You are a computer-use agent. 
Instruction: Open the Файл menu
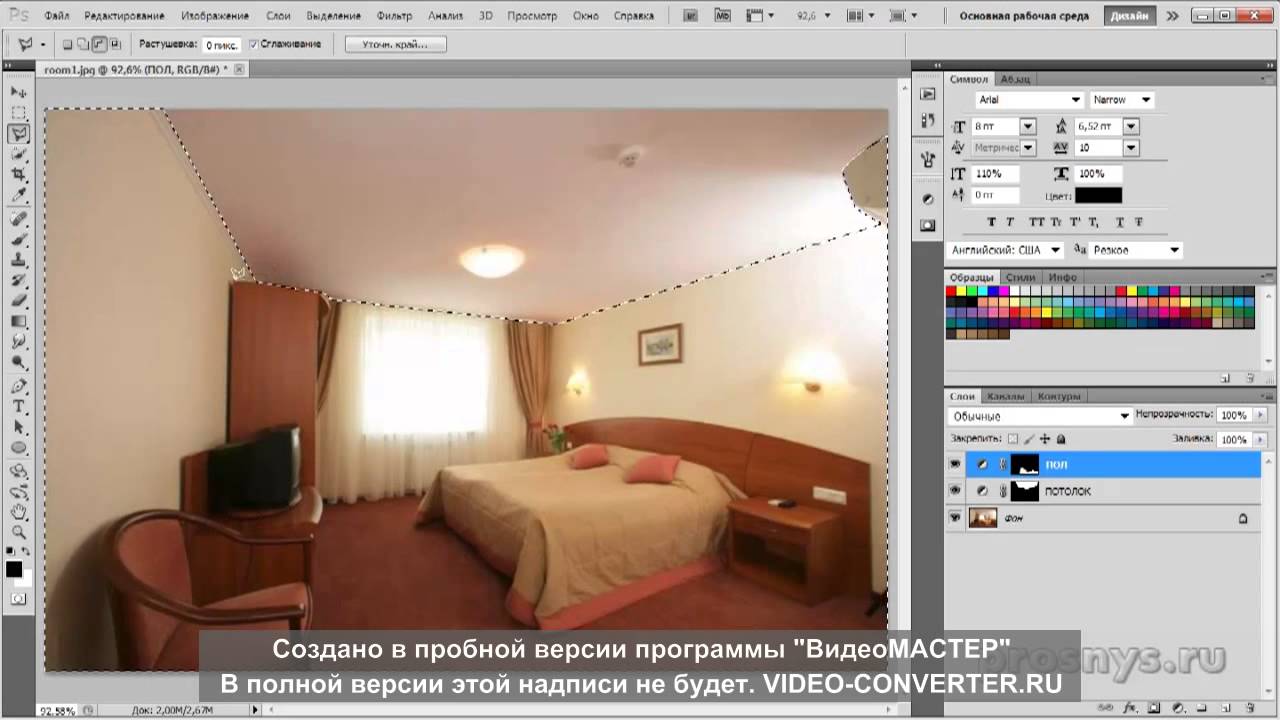pyautogui.click(x=57, y=16)
